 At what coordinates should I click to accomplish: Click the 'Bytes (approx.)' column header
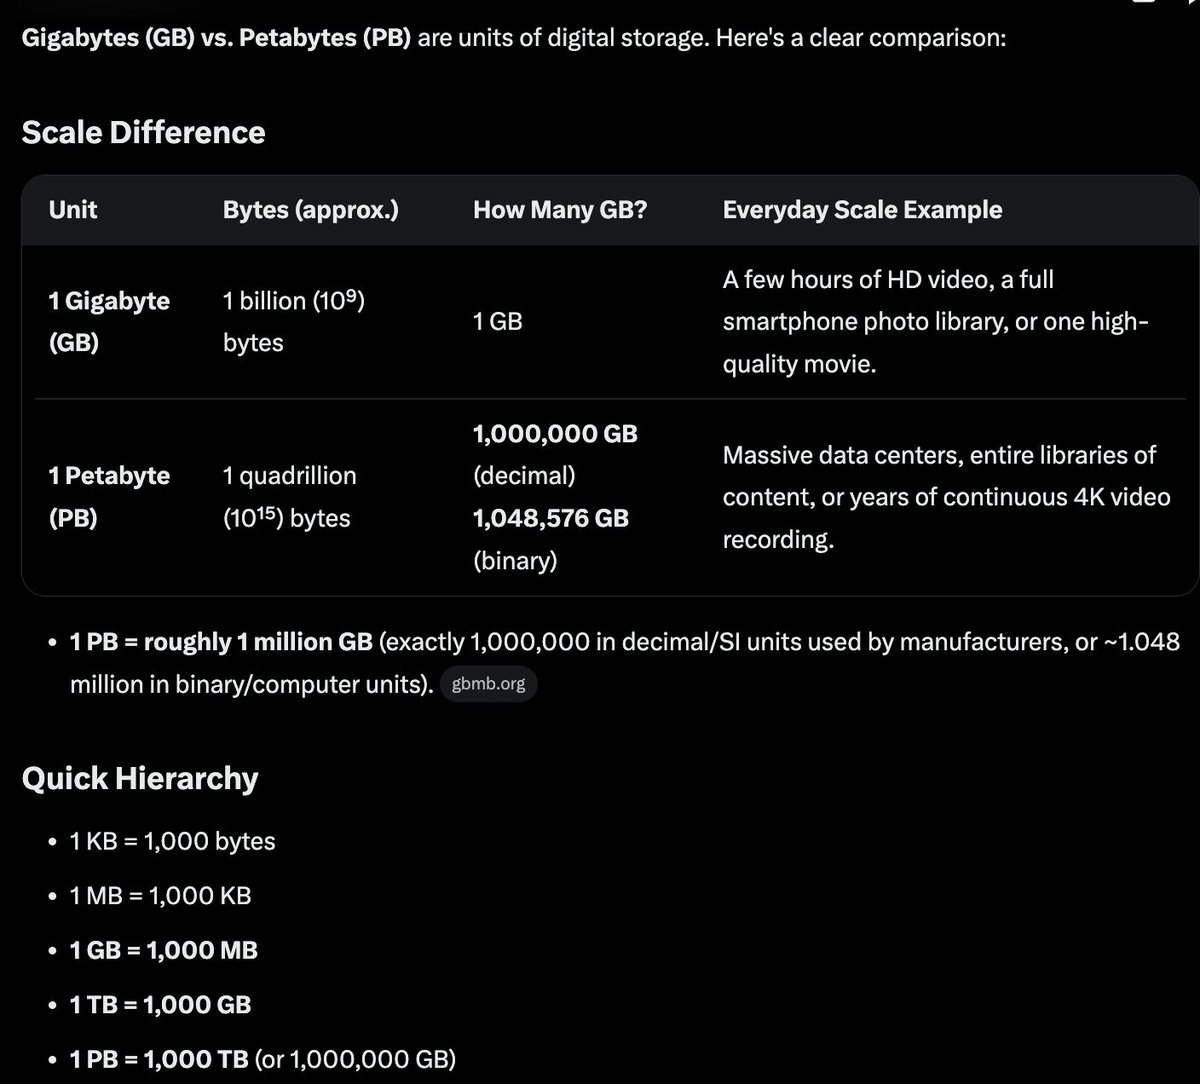[x=311, y=210]
